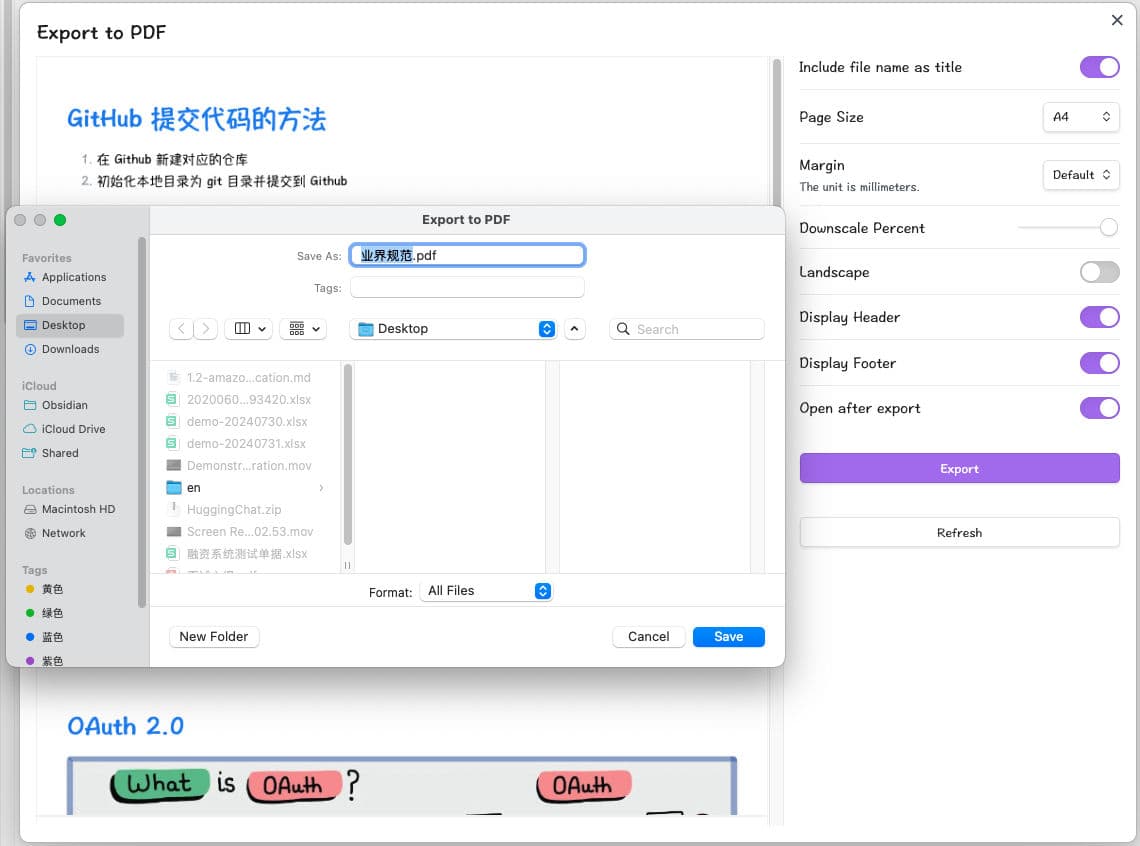The image size is (1140, 846).
Task: Open the Page Size dropdown
Action: pos(1081,117)
